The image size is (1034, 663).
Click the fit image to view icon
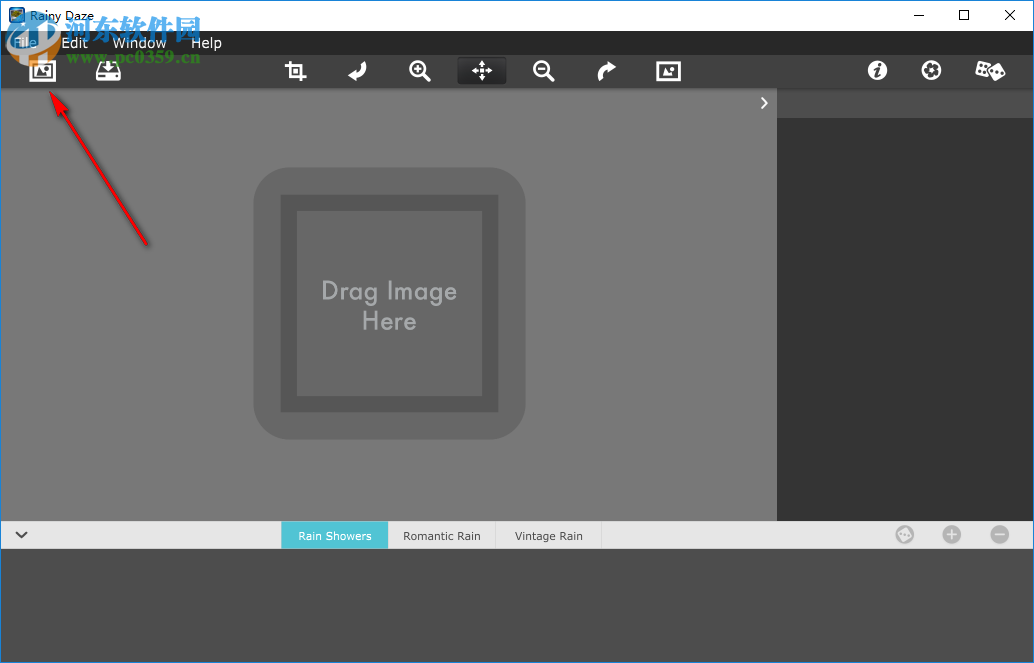pyautogui.click(x=668, y=71)
